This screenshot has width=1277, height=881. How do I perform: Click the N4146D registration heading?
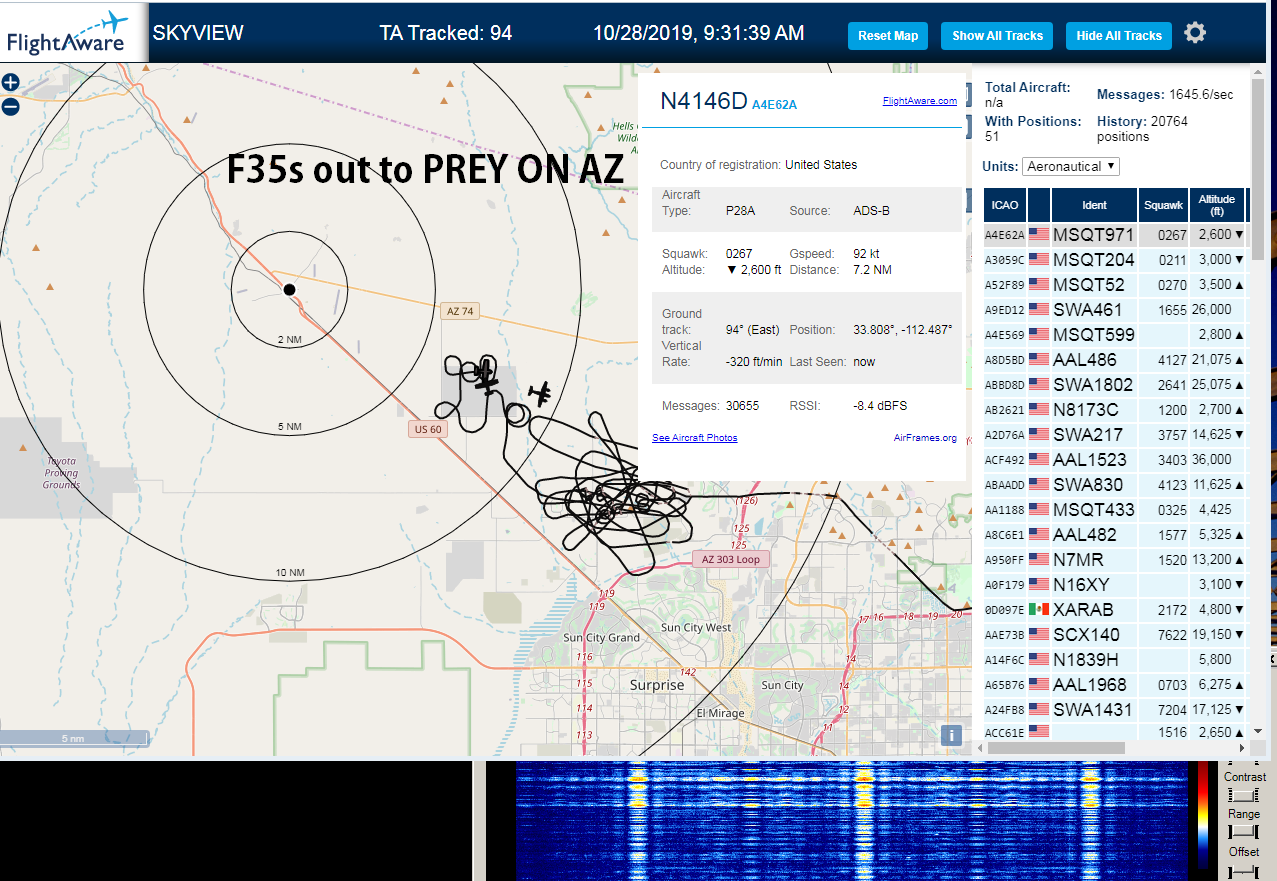[x=704, y=101]
